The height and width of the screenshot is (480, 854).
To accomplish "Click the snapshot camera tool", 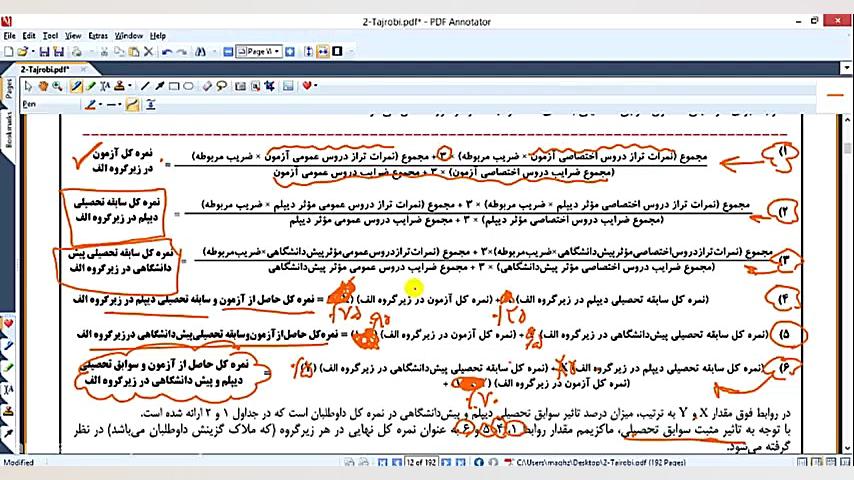I will pos(240,86).
